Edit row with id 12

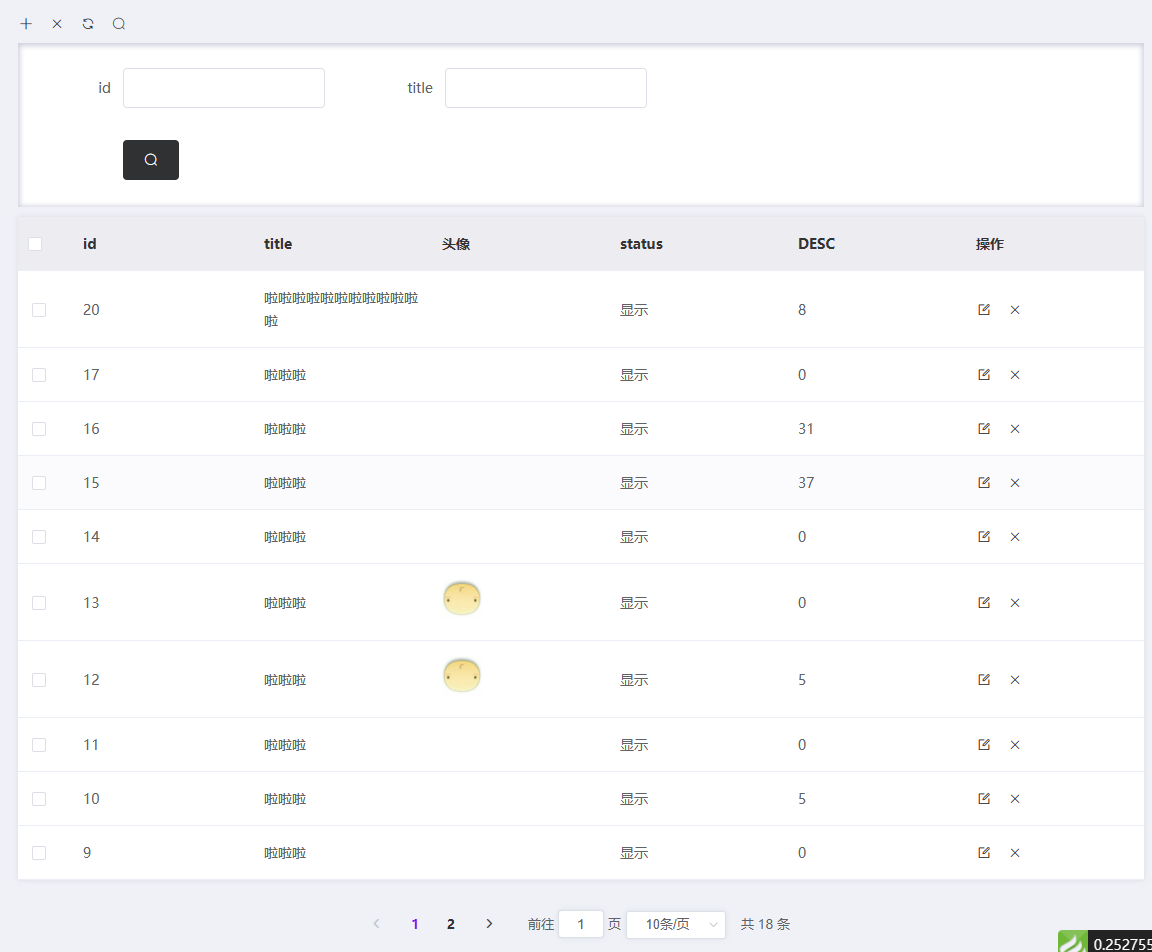tap(984, 679)
